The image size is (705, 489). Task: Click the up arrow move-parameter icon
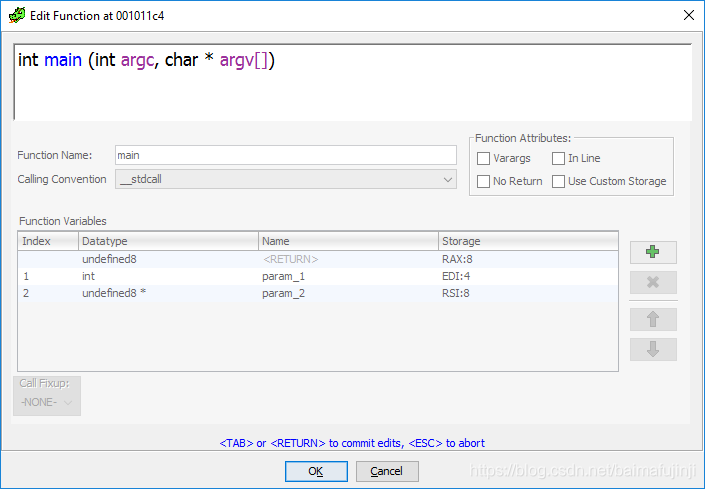(653, 320)
